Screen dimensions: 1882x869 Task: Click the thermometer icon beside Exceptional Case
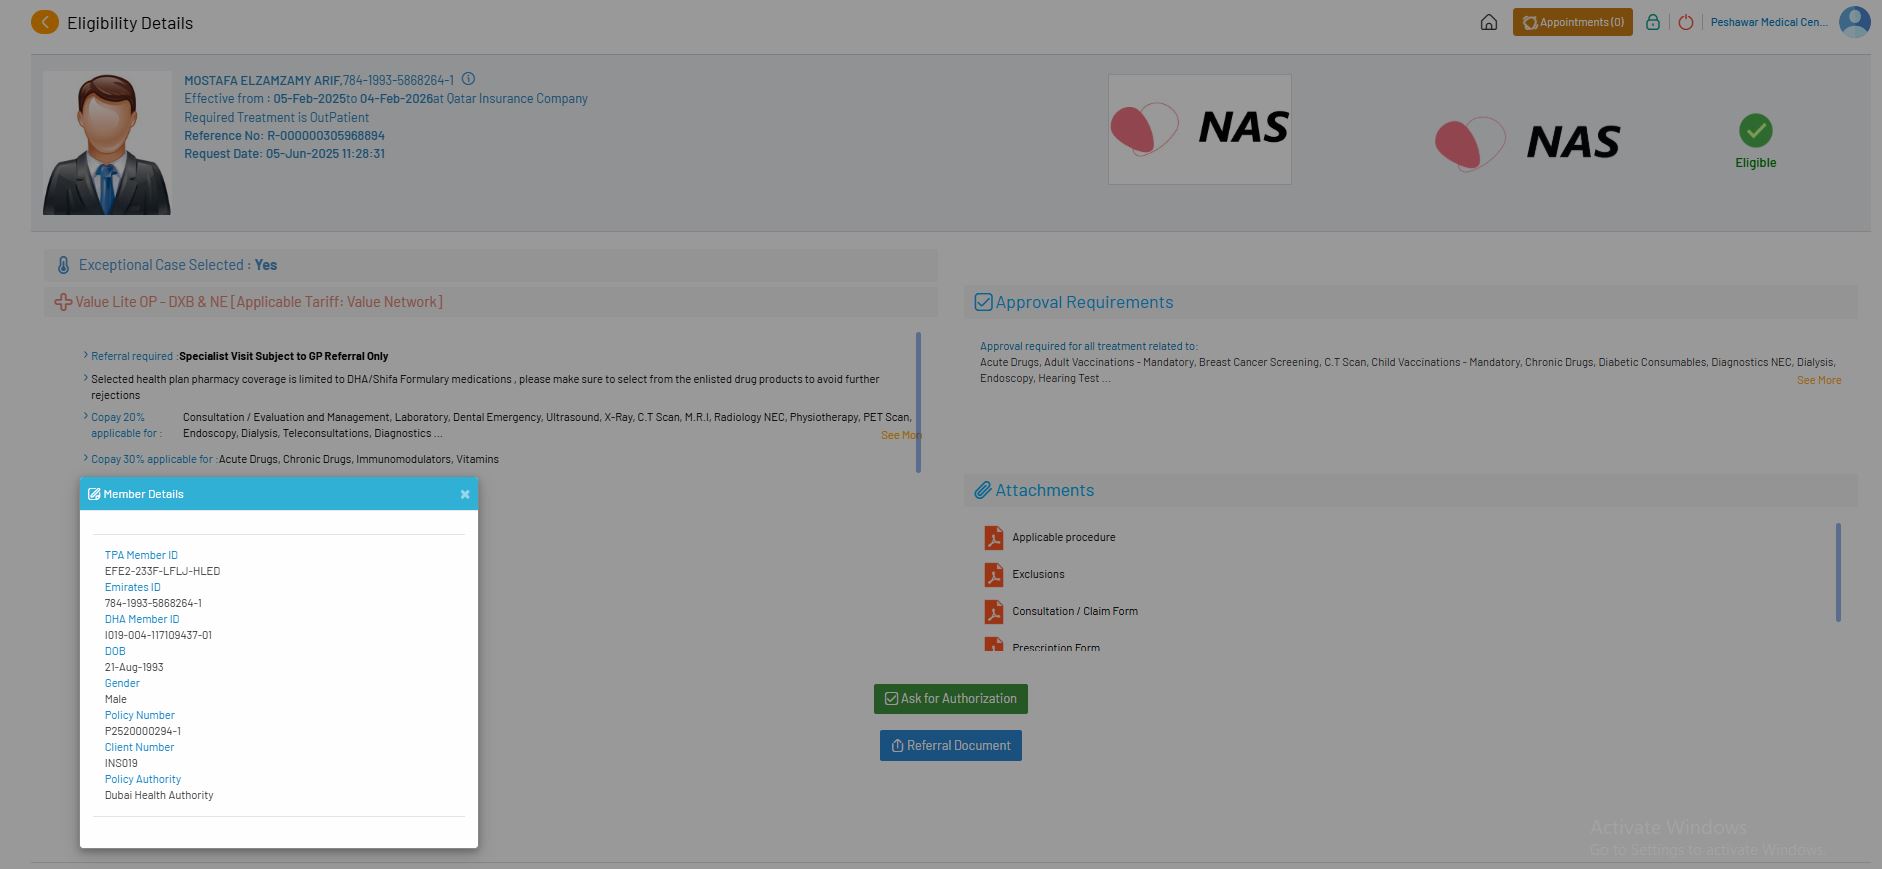(63, 265)
